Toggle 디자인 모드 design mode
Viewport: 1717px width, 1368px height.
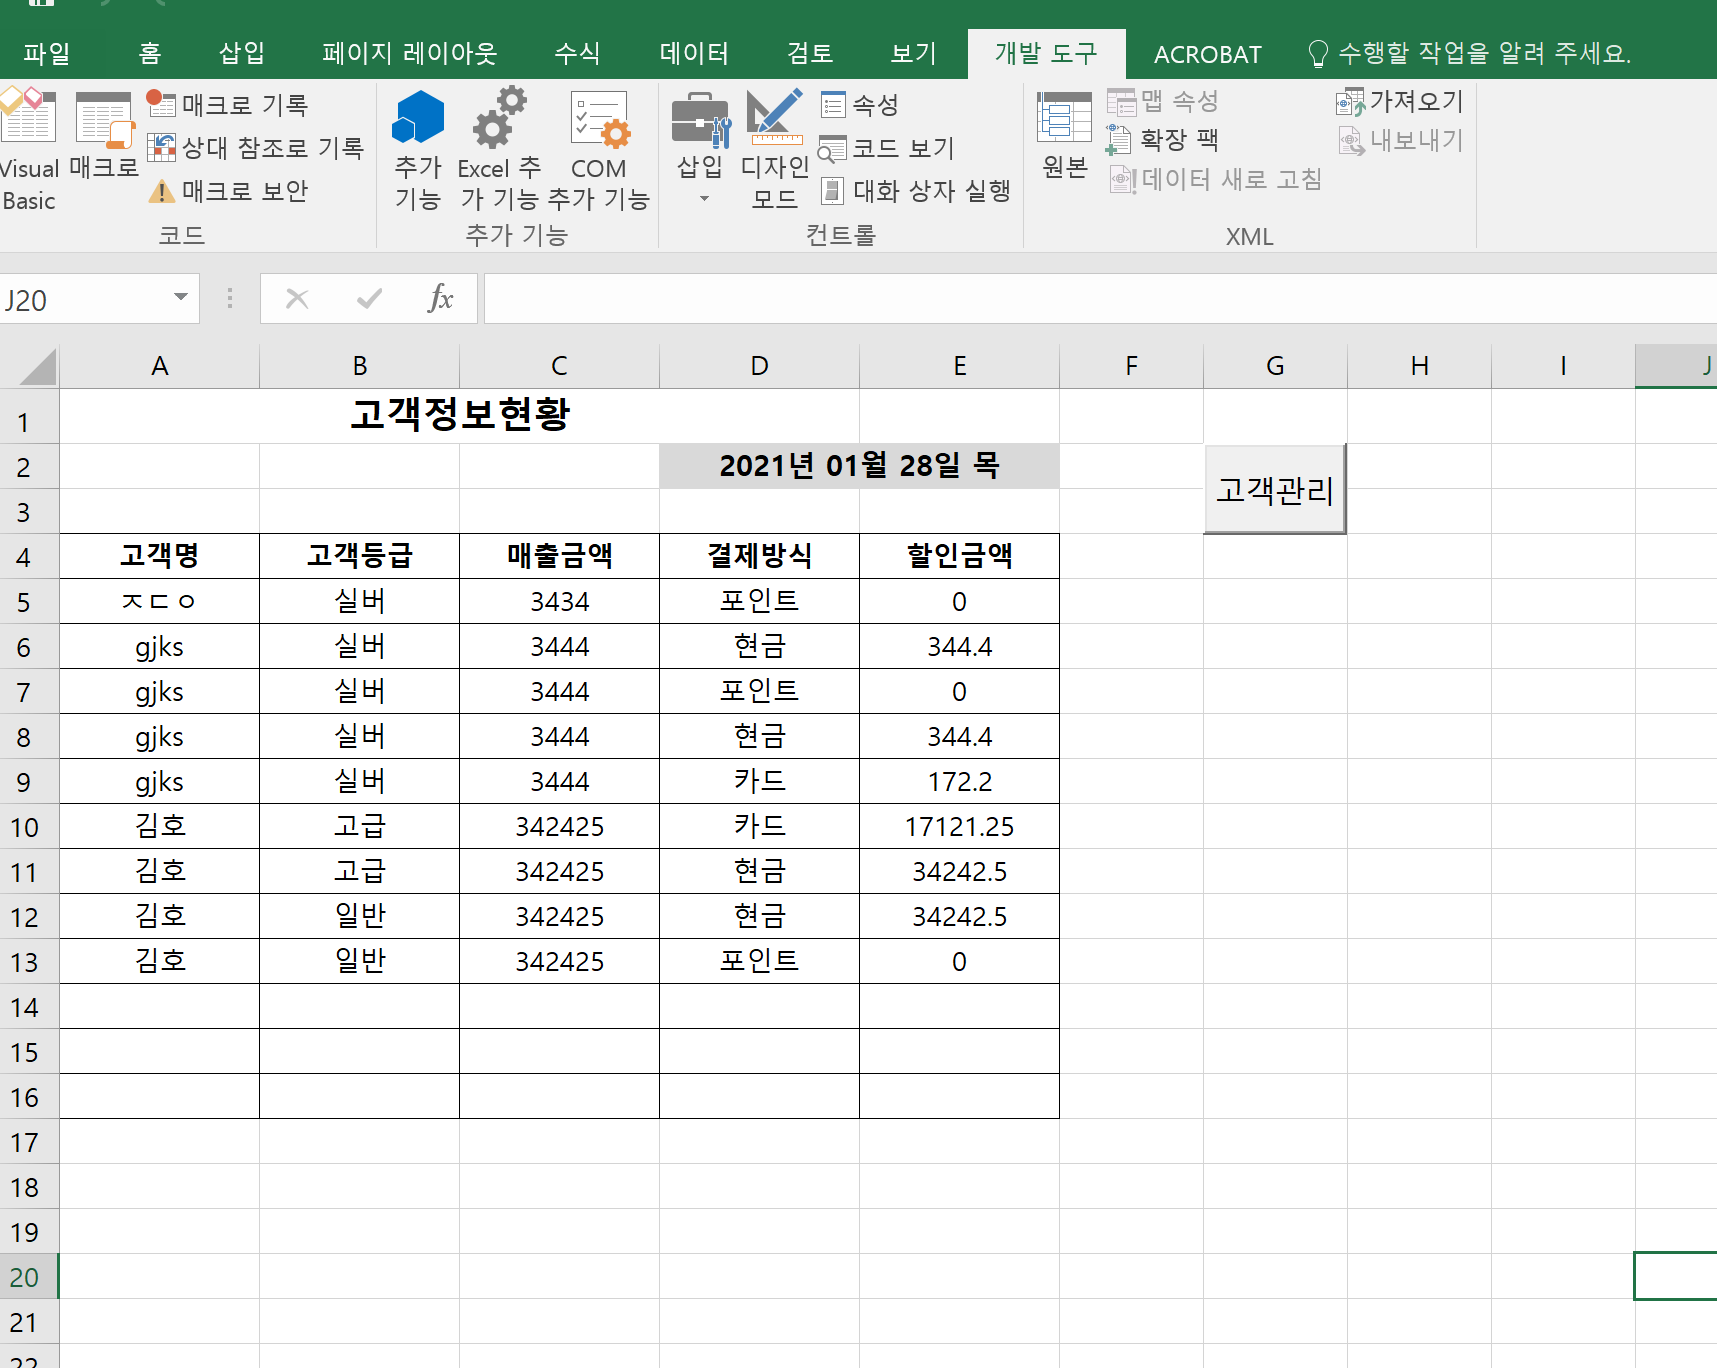click(774, 150)
